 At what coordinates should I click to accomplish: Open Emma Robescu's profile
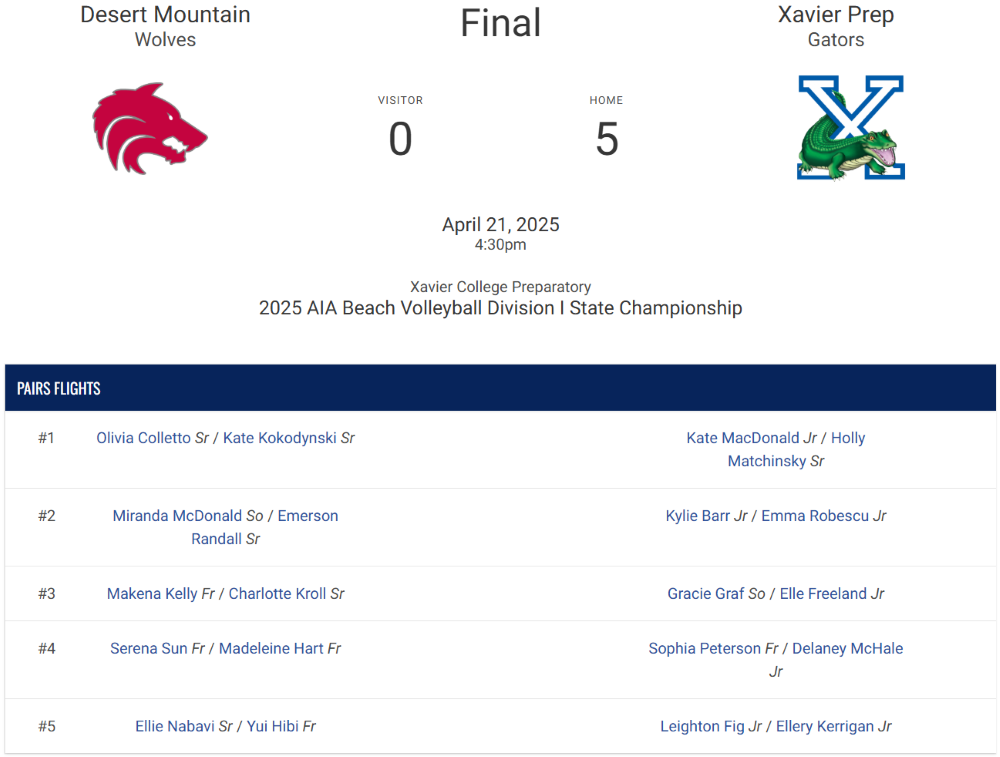[x=815, y=516]
